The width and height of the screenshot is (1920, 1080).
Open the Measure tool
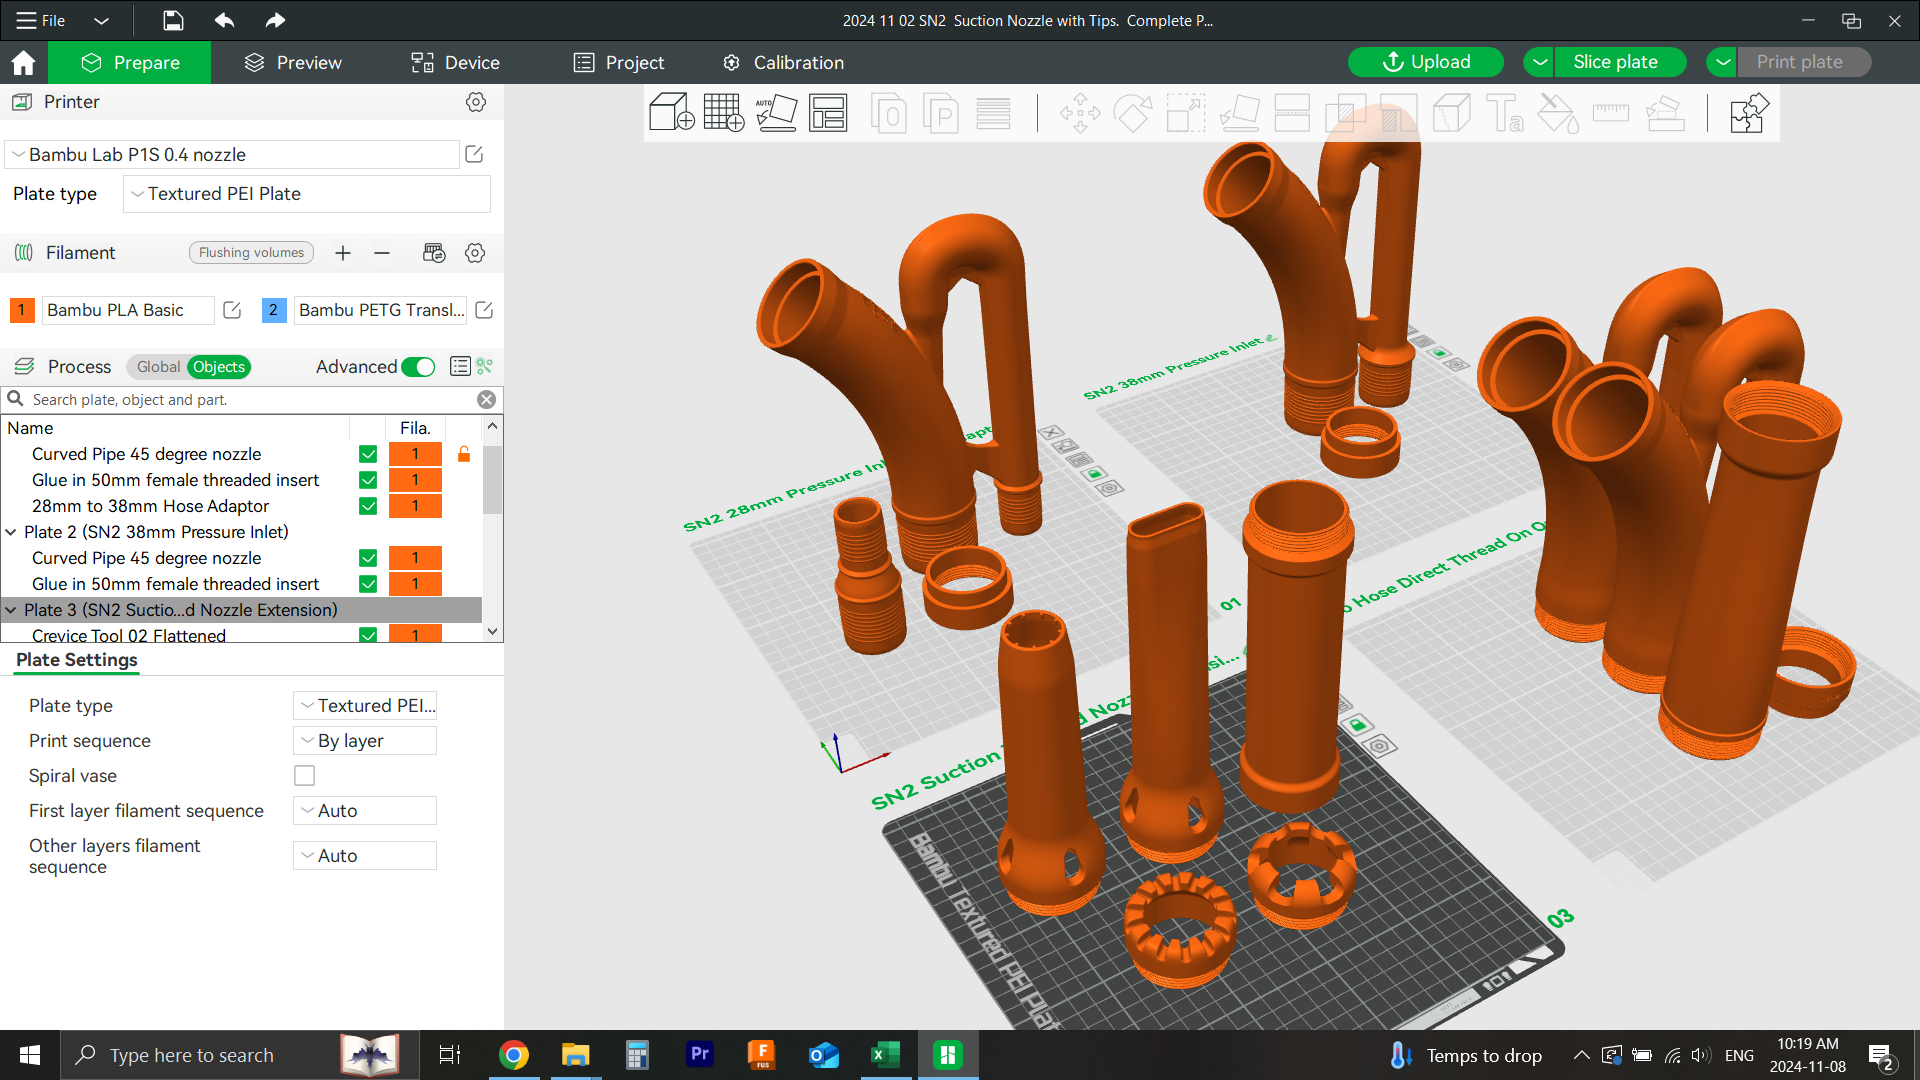pyautogui.click(x=1612, y=113)
